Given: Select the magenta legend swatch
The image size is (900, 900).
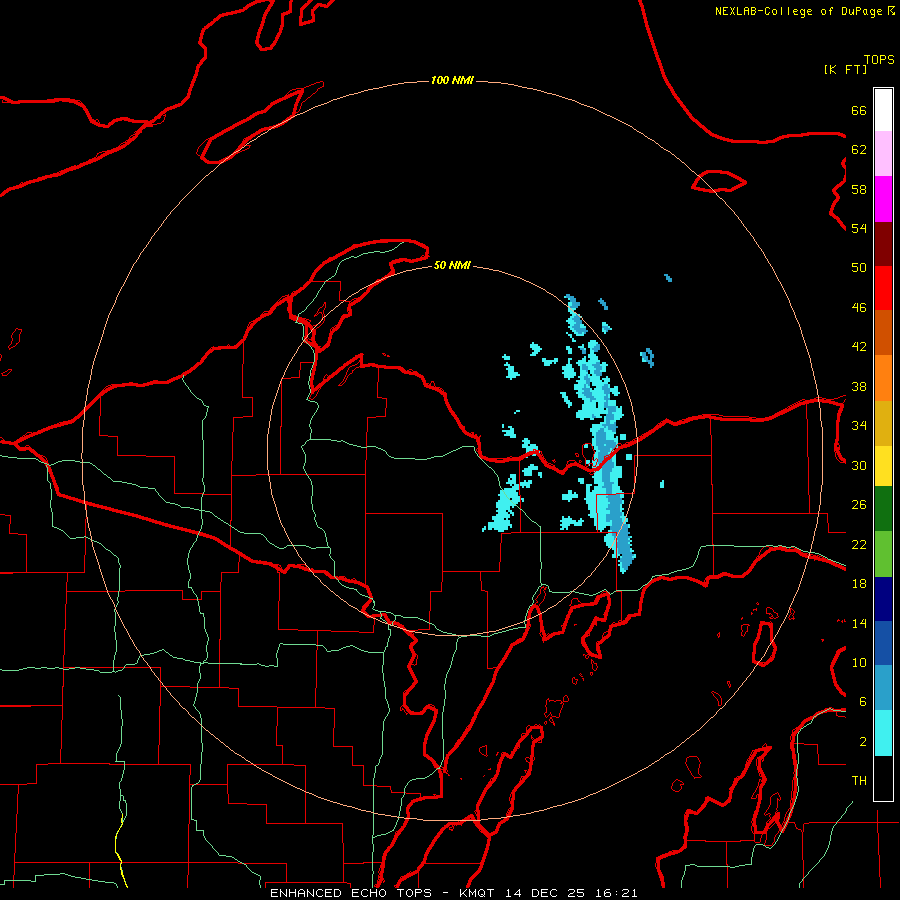Looking at the screenshot, I should (x=883, y=199).
